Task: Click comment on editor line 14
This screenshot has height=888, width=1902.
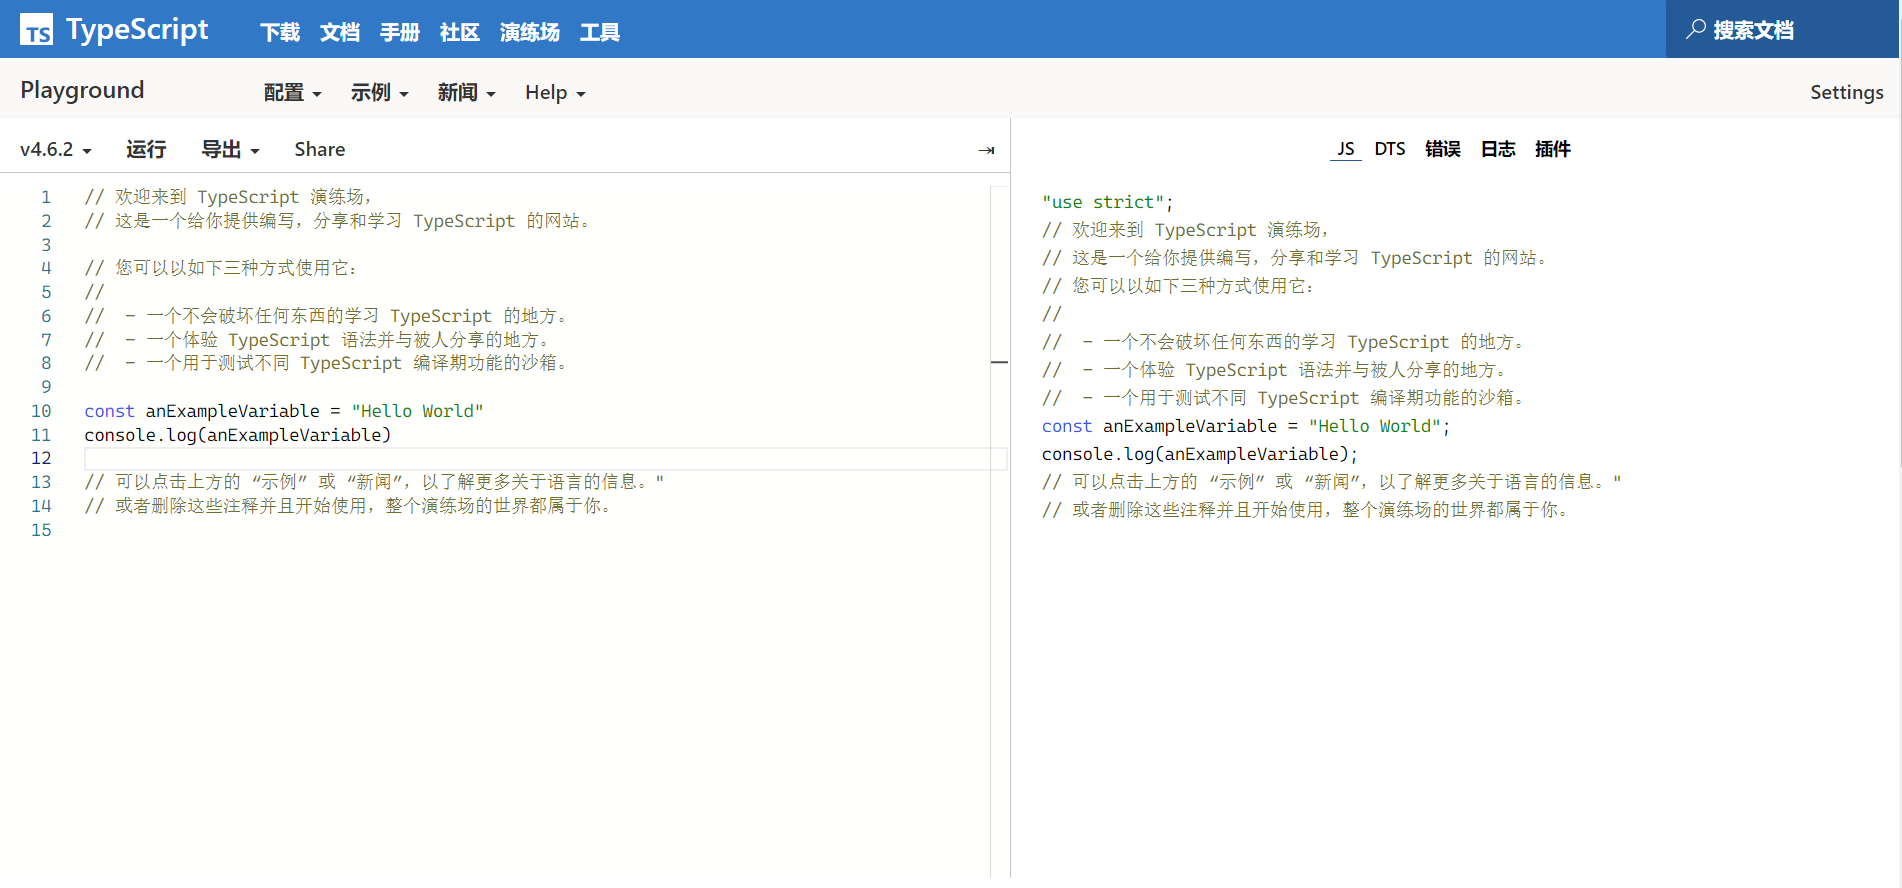Action: point(349,506)
